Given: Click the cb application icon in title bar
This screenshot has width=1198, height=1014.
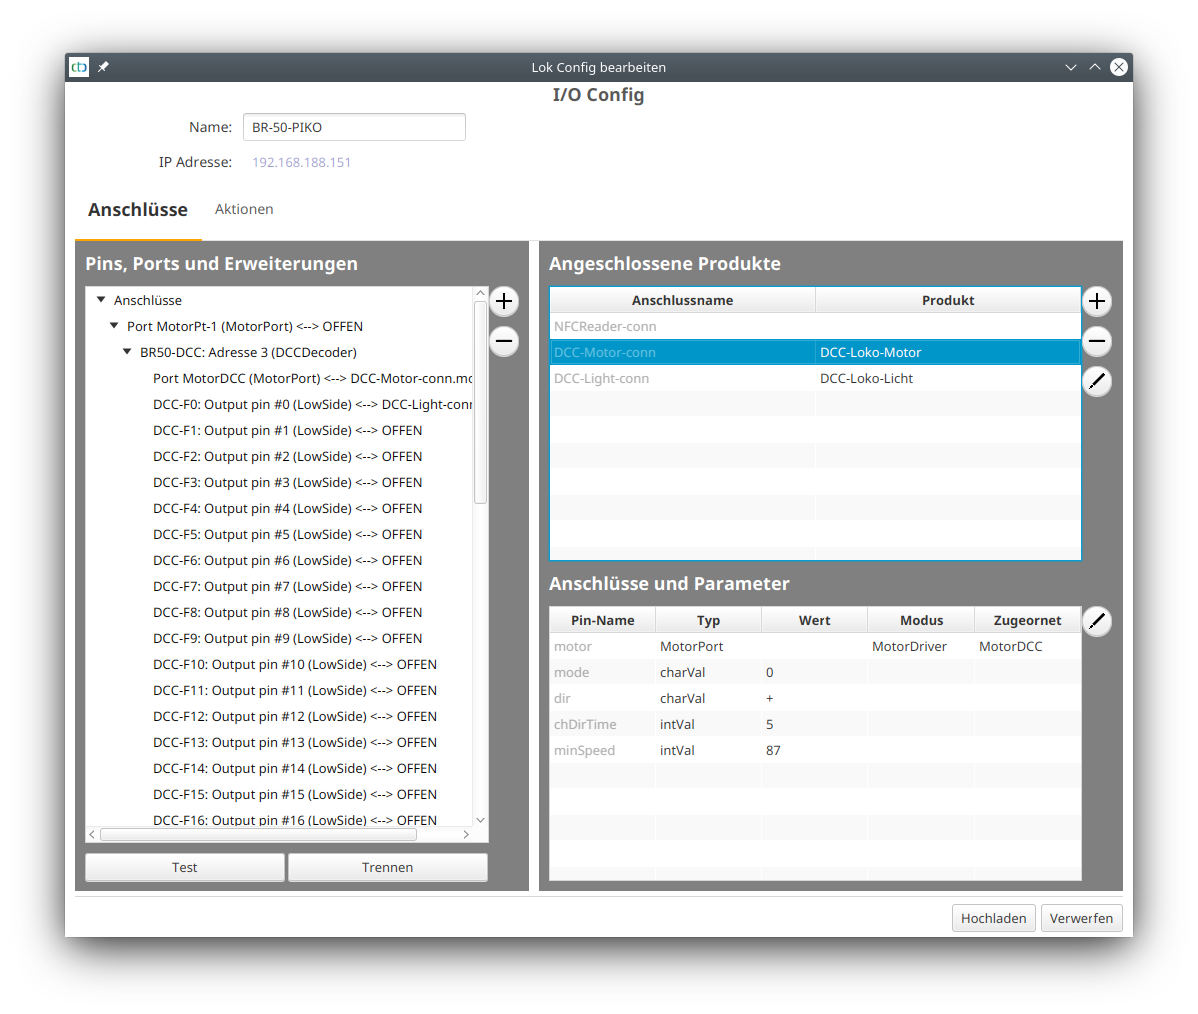Looking at the screenshot, I should click(x=79, y=67).
